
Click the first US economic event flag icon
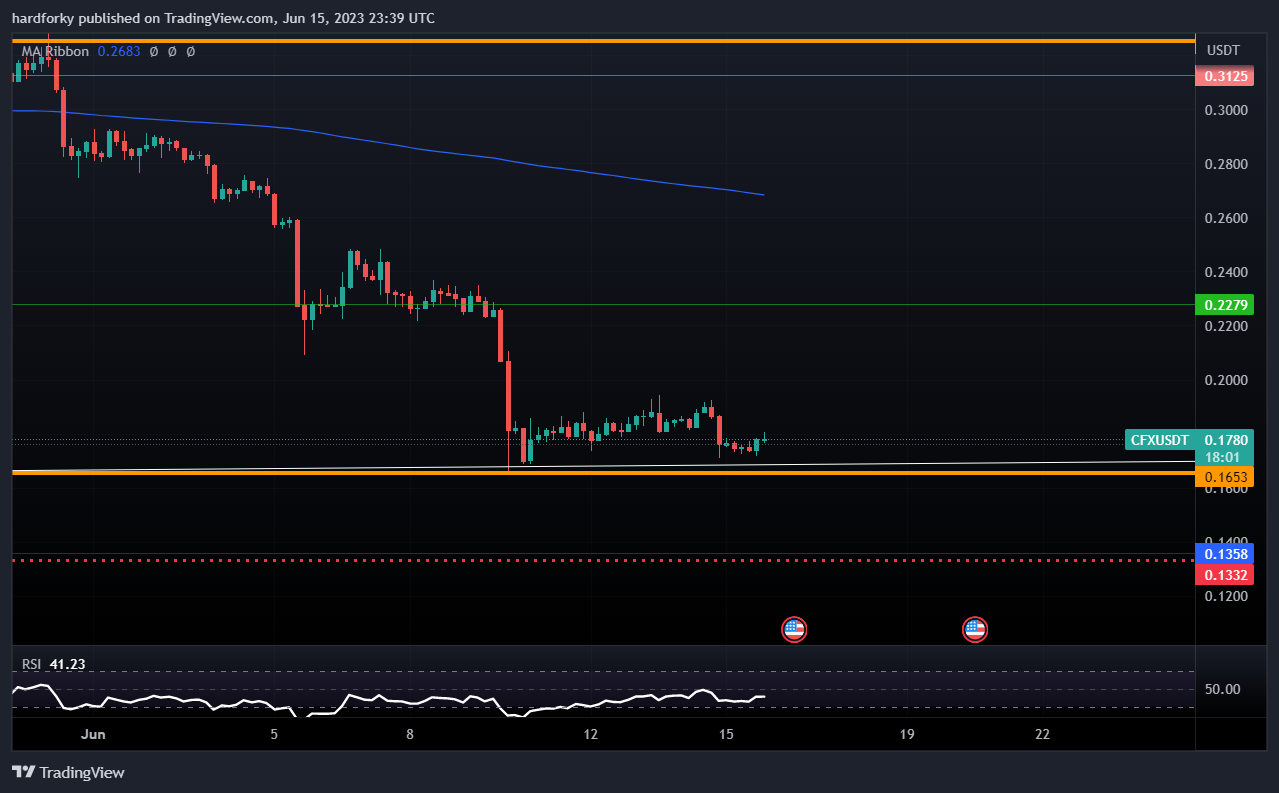793,629
